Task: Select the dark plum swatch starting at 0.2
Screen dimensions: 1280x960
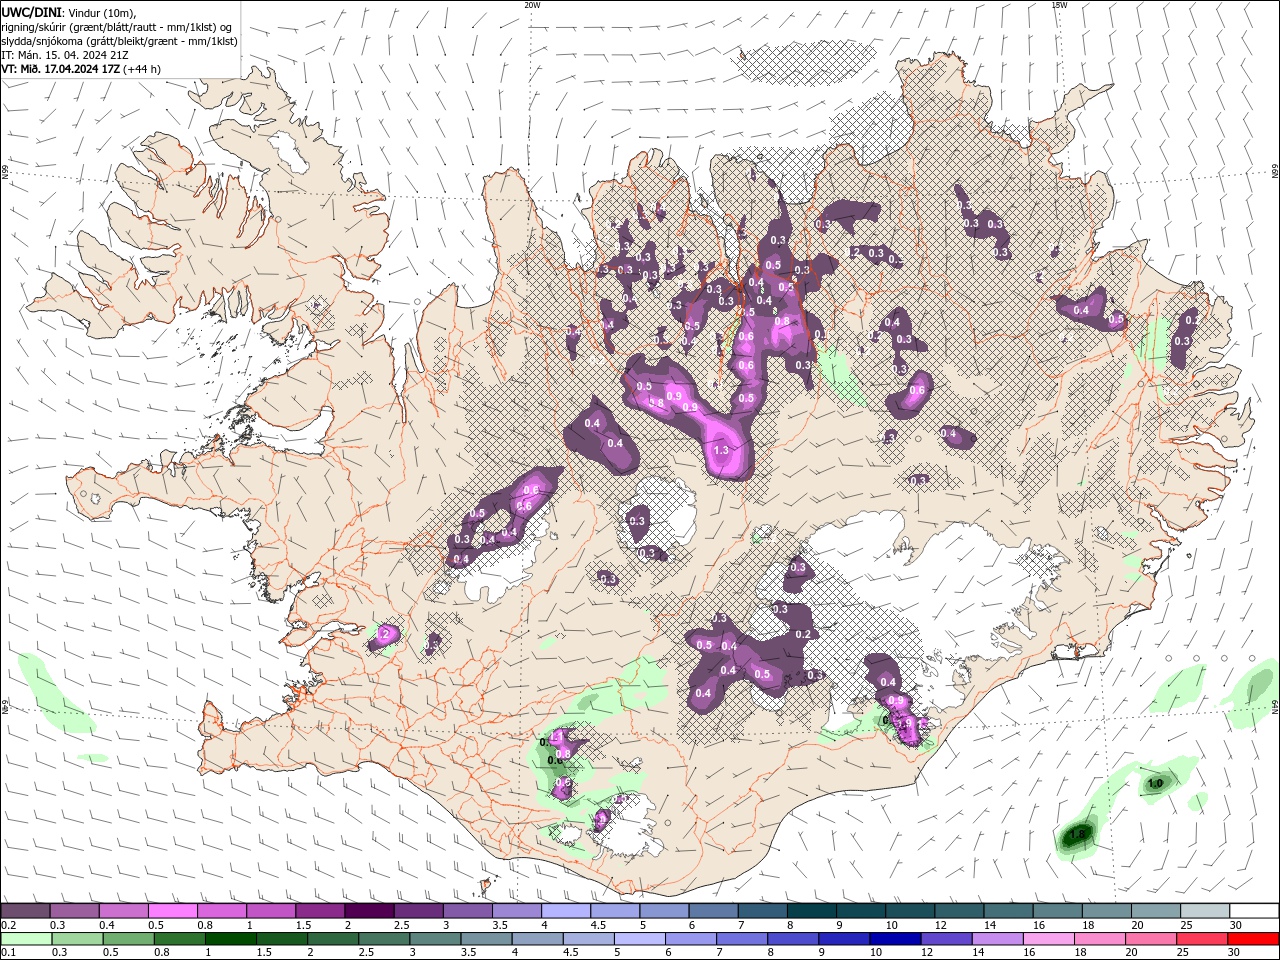Action: tap(25, 911)
